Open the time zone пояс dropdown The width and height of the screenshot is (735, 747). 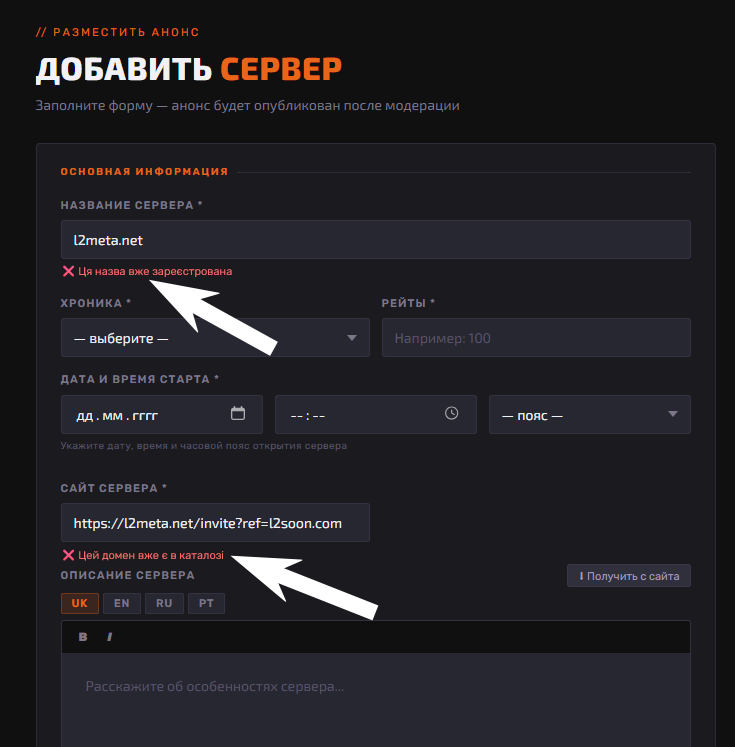[x=590, y=414]
